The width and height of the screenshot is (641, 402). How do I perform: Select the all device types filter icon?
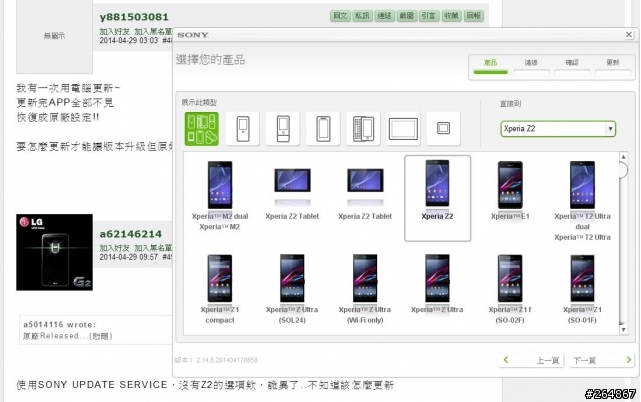(202, 129)
